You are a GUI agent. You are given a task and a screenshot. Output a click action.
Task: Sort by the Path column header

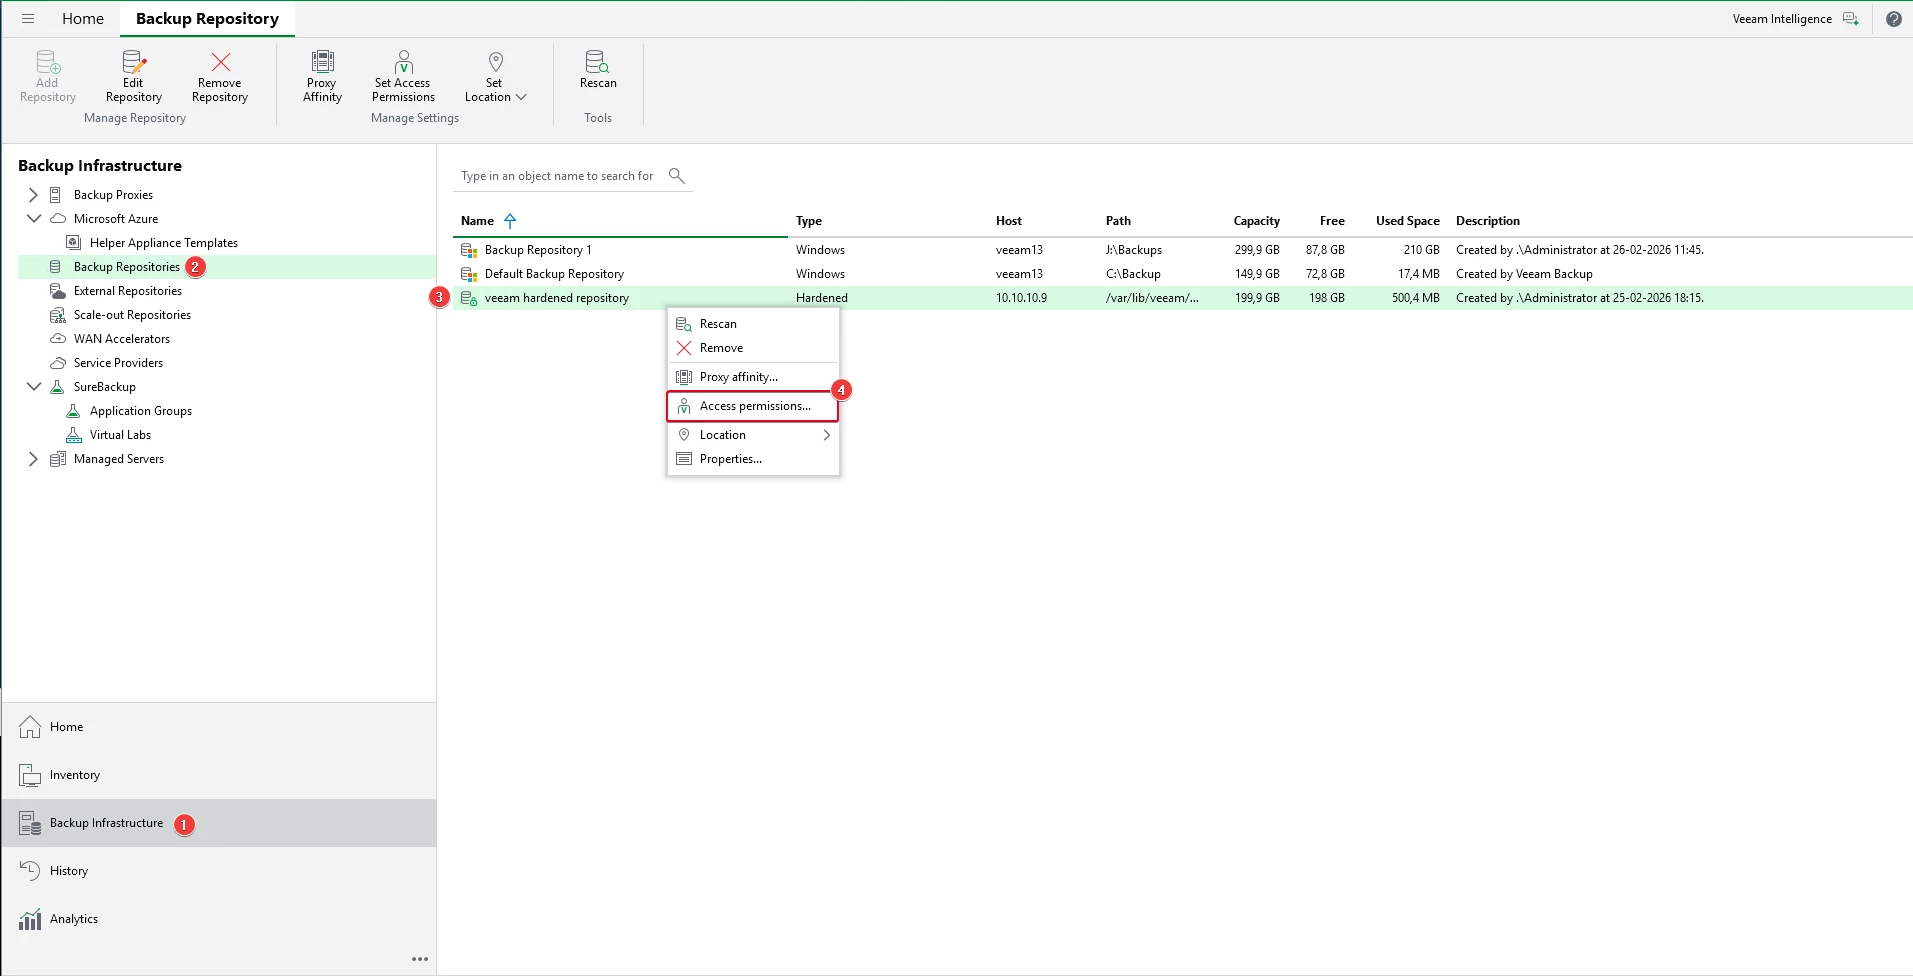(1118, 221)
